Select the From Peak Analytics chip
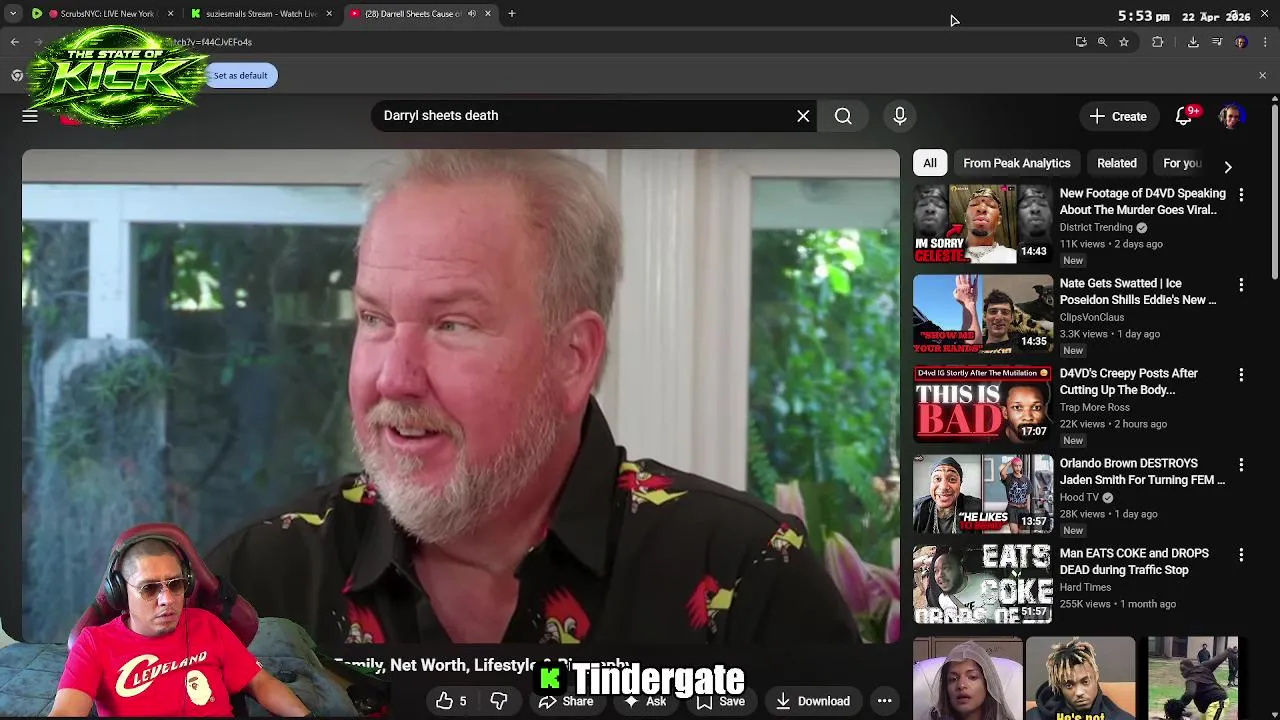The height and width of the screenshot is (720, 1280). (1017, 163)
